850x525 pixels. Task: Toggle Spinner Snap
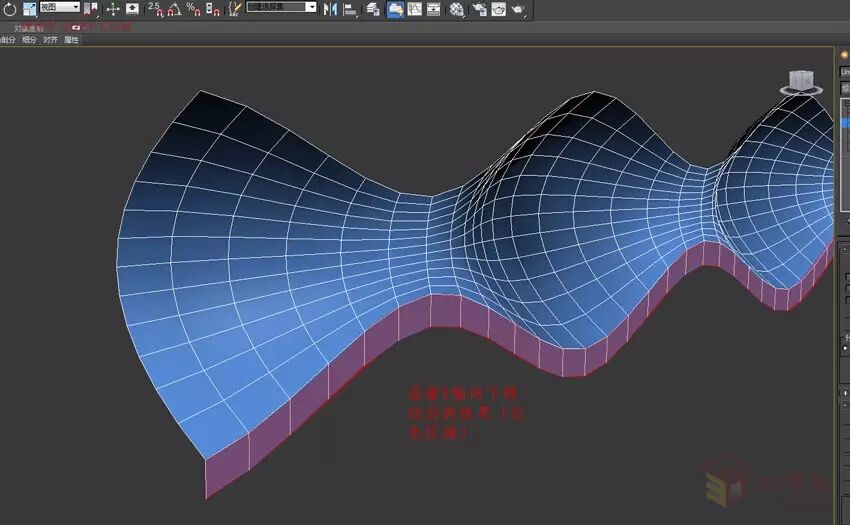(212, 9)
